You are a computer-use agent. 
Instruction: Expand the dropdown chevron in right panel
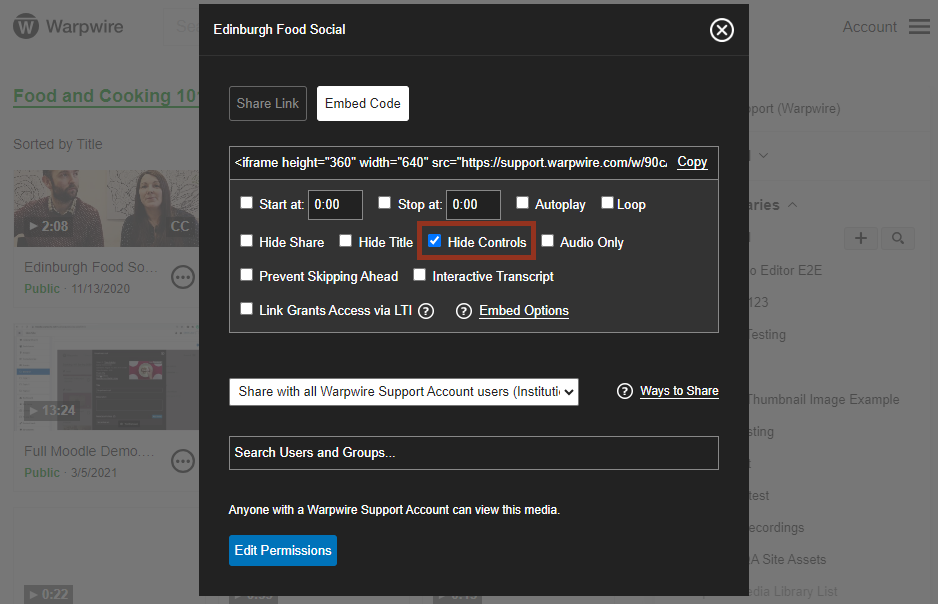763,155
